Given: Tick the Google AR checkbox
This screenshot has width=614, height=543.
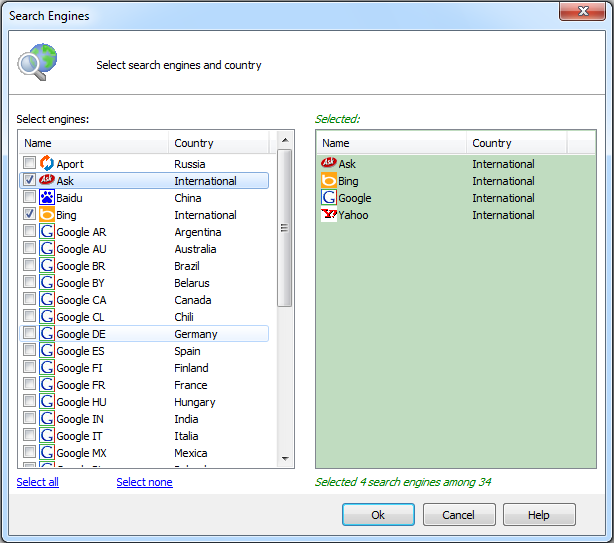Looking at the screenshot, I should tap(29, 231).
